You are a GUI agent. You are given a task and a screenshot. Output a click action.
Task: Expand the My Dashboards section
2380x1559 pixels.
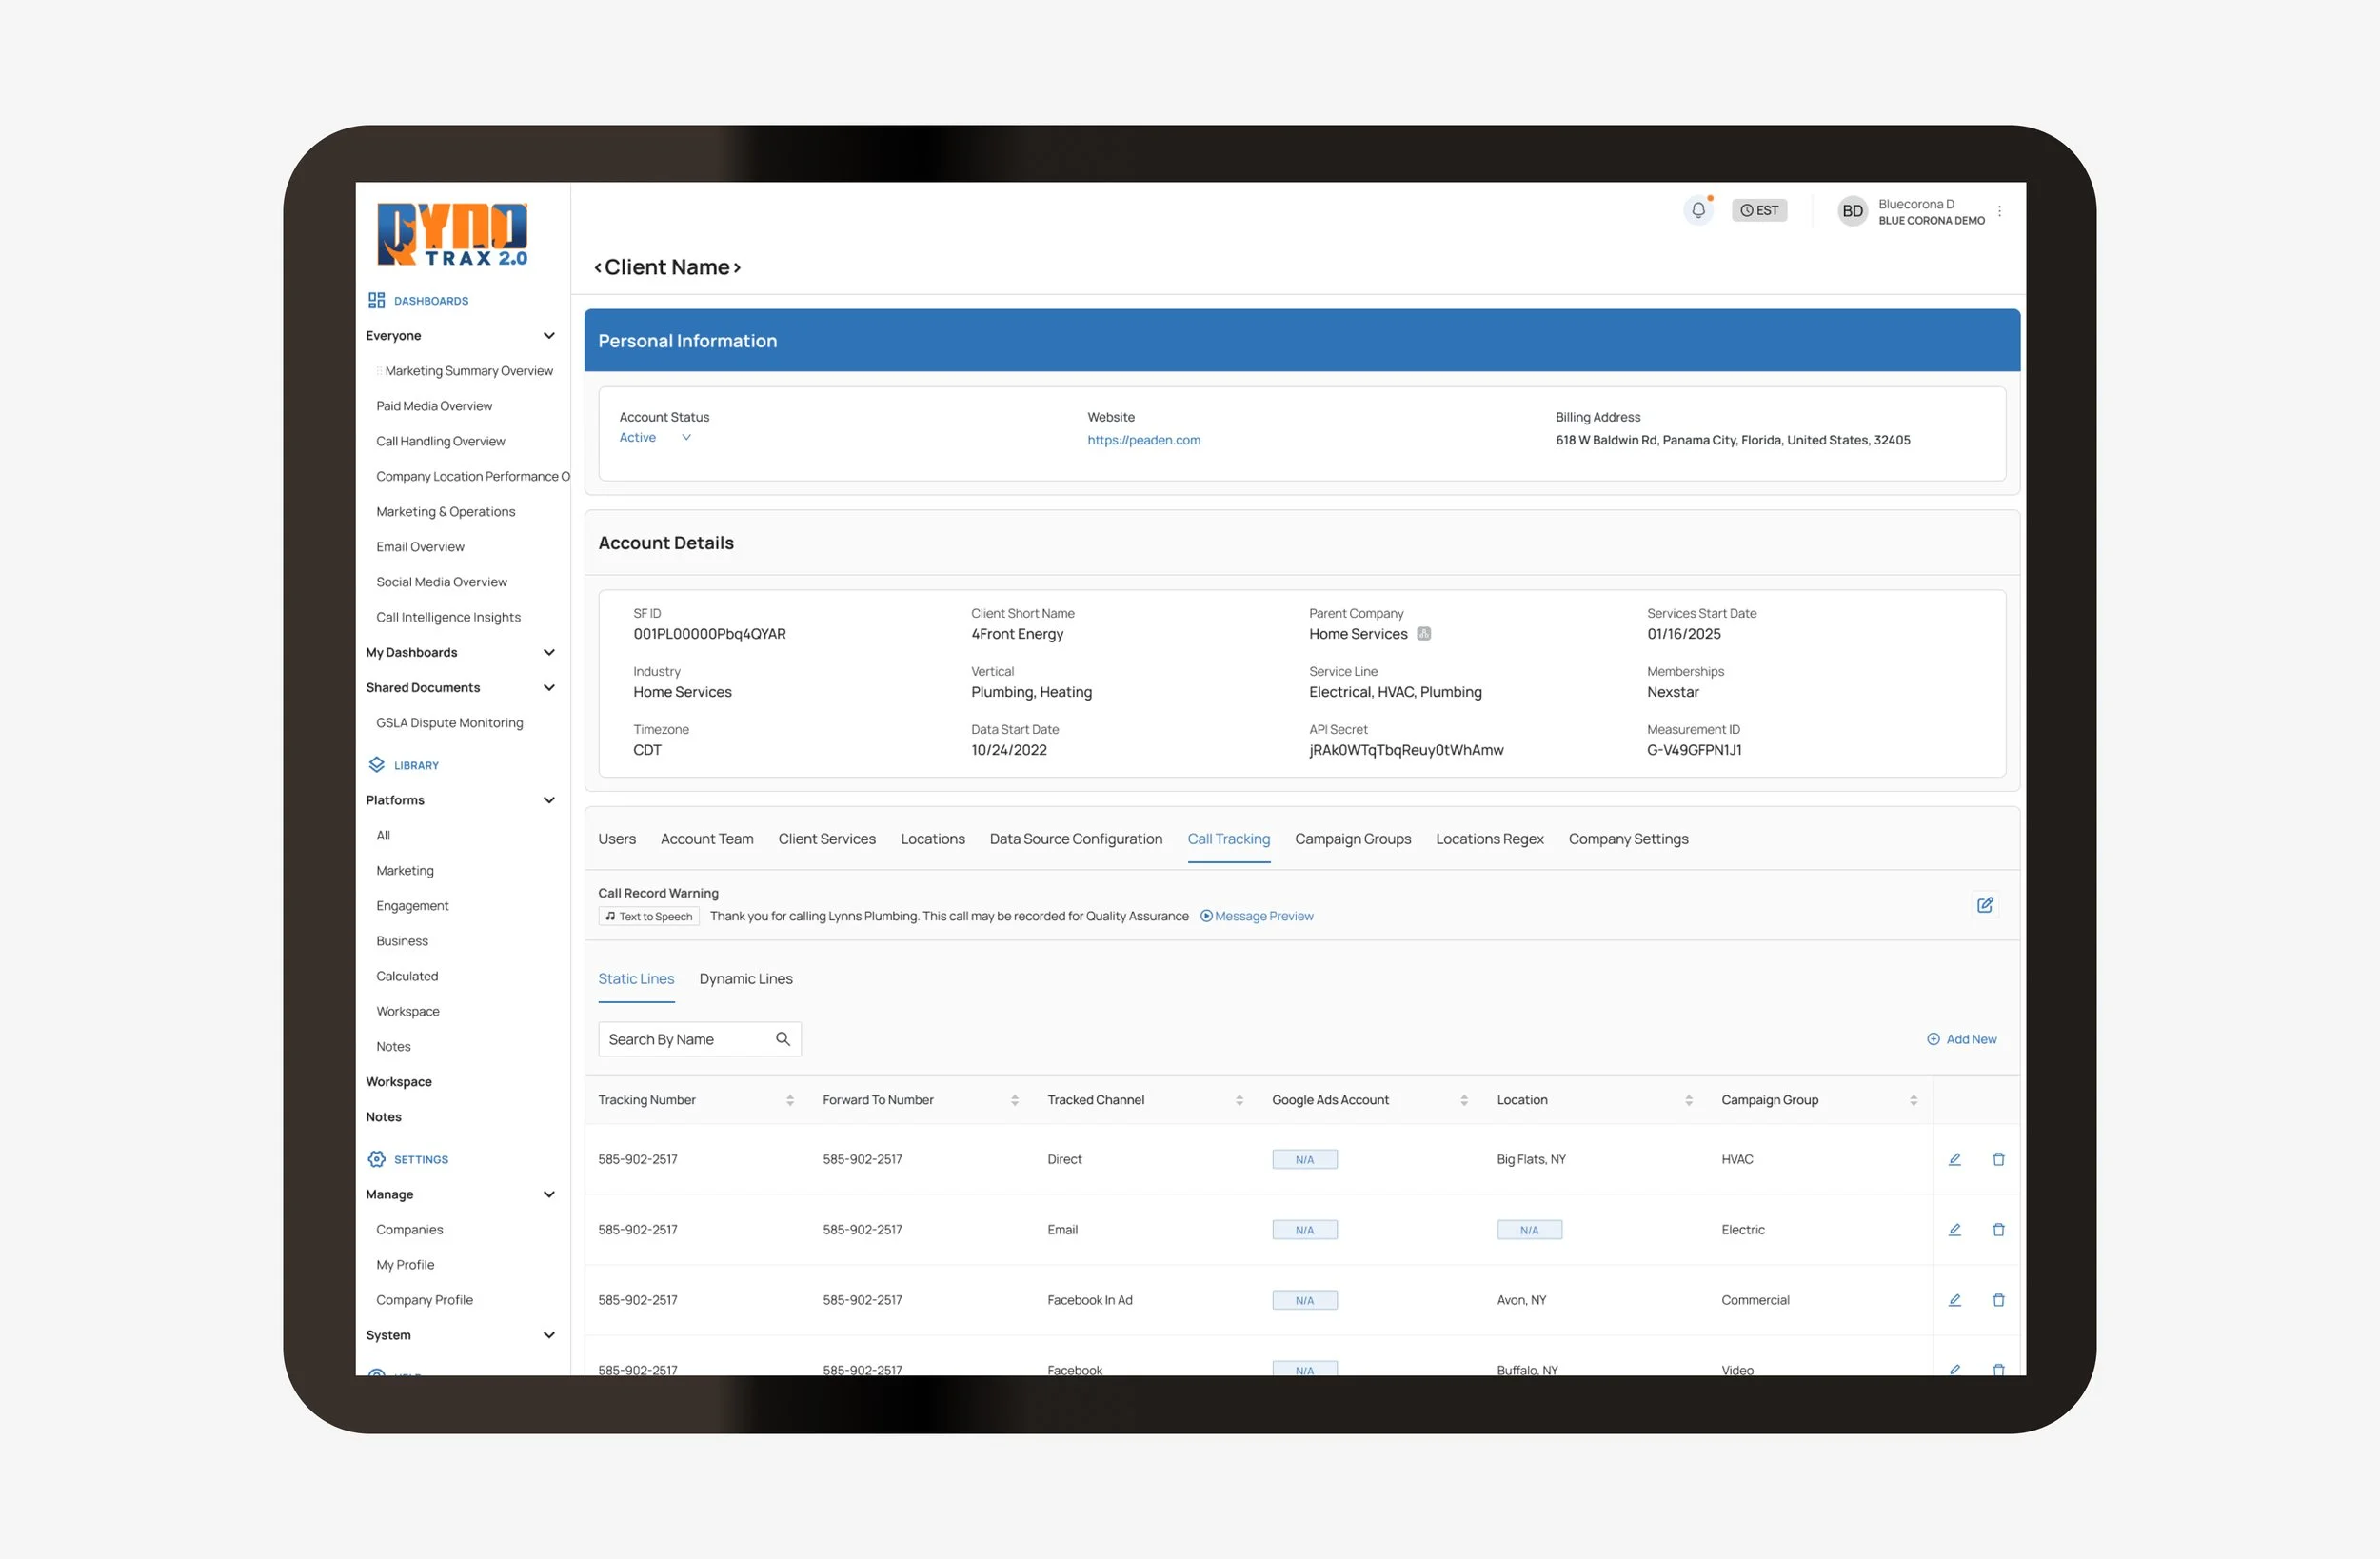coord(549,652)
